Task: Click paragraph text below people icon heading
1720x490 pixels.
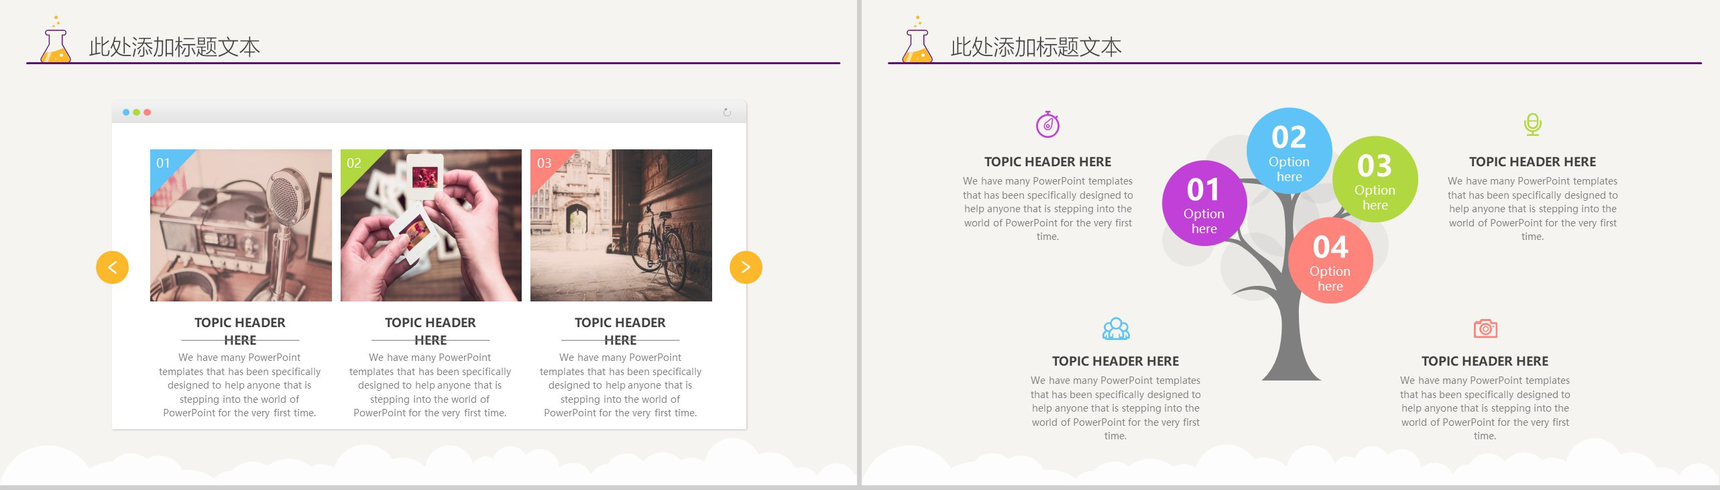Action: (x=1115, y=408)
